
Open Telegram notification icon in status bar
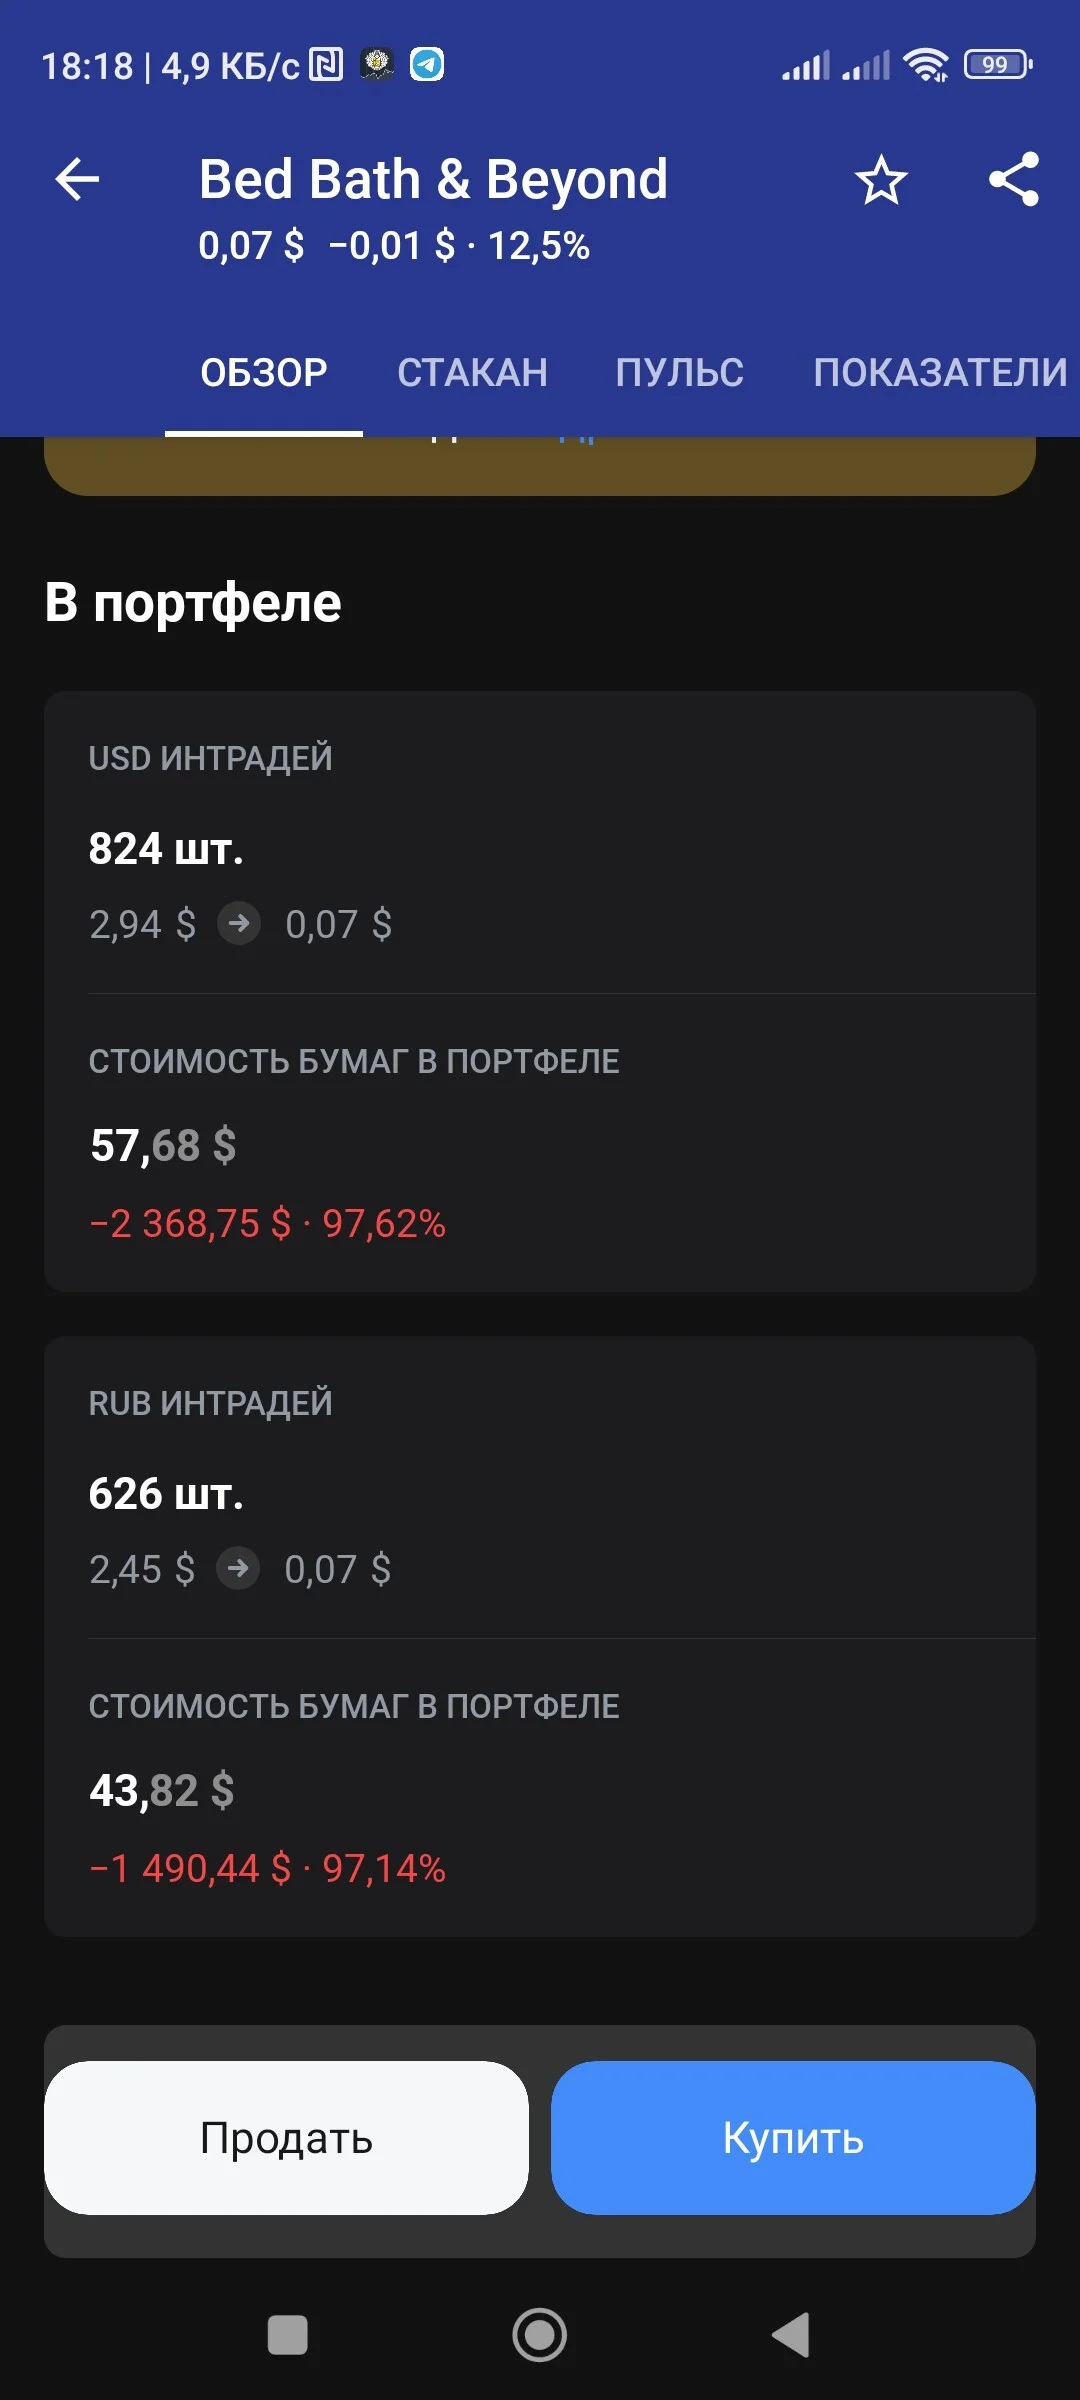tap(427, 65)
